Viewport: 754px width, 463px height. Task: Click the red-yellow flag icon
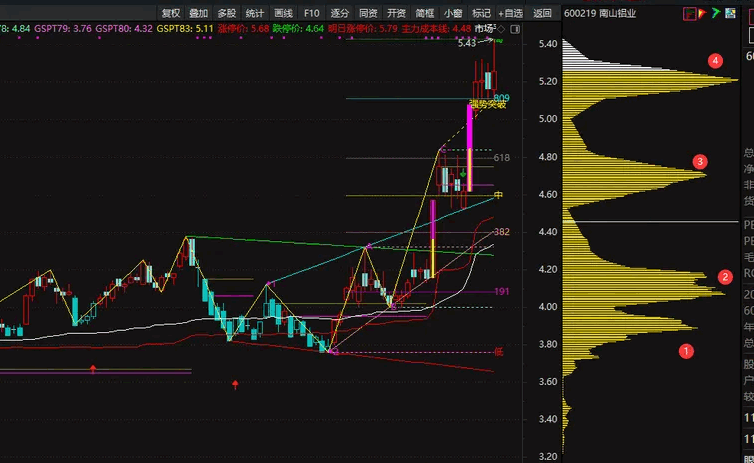tap(702, 13)
